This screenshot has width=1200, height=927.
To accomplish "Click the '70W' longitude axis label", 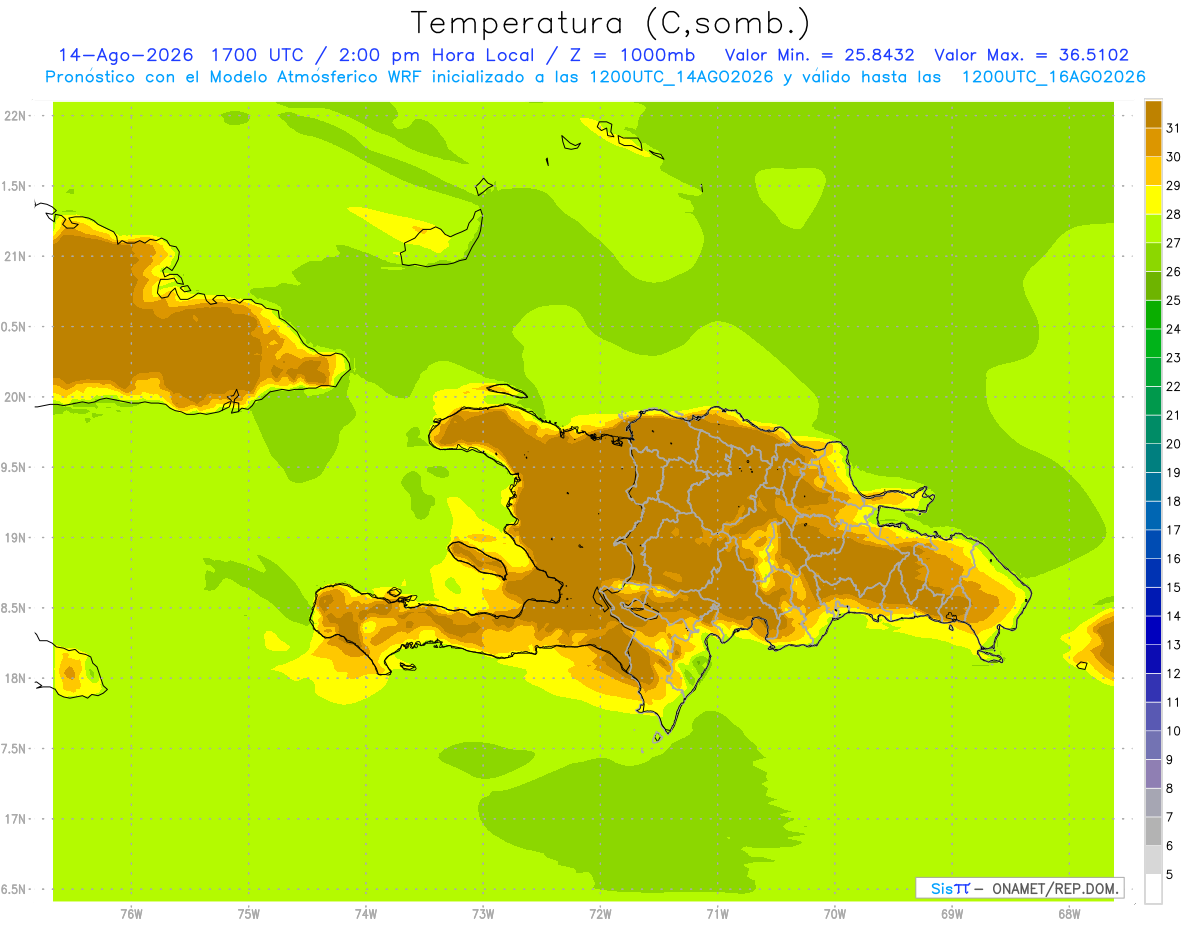I will point(835,913).
